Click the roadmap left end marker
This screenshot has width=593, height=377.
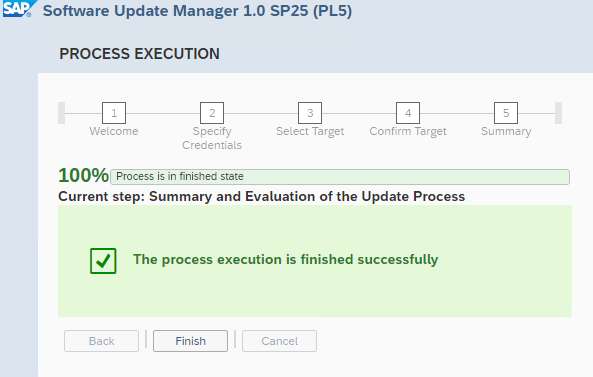click(x=61, y=113)
